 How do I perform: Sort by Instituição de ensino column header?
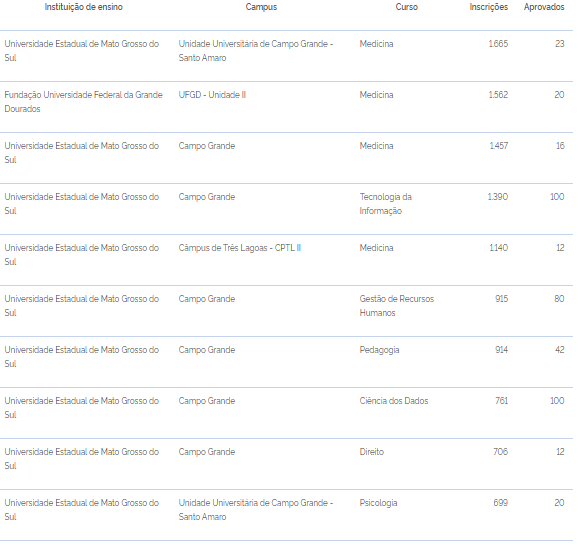pyautogui.click(x=83, y=7)
